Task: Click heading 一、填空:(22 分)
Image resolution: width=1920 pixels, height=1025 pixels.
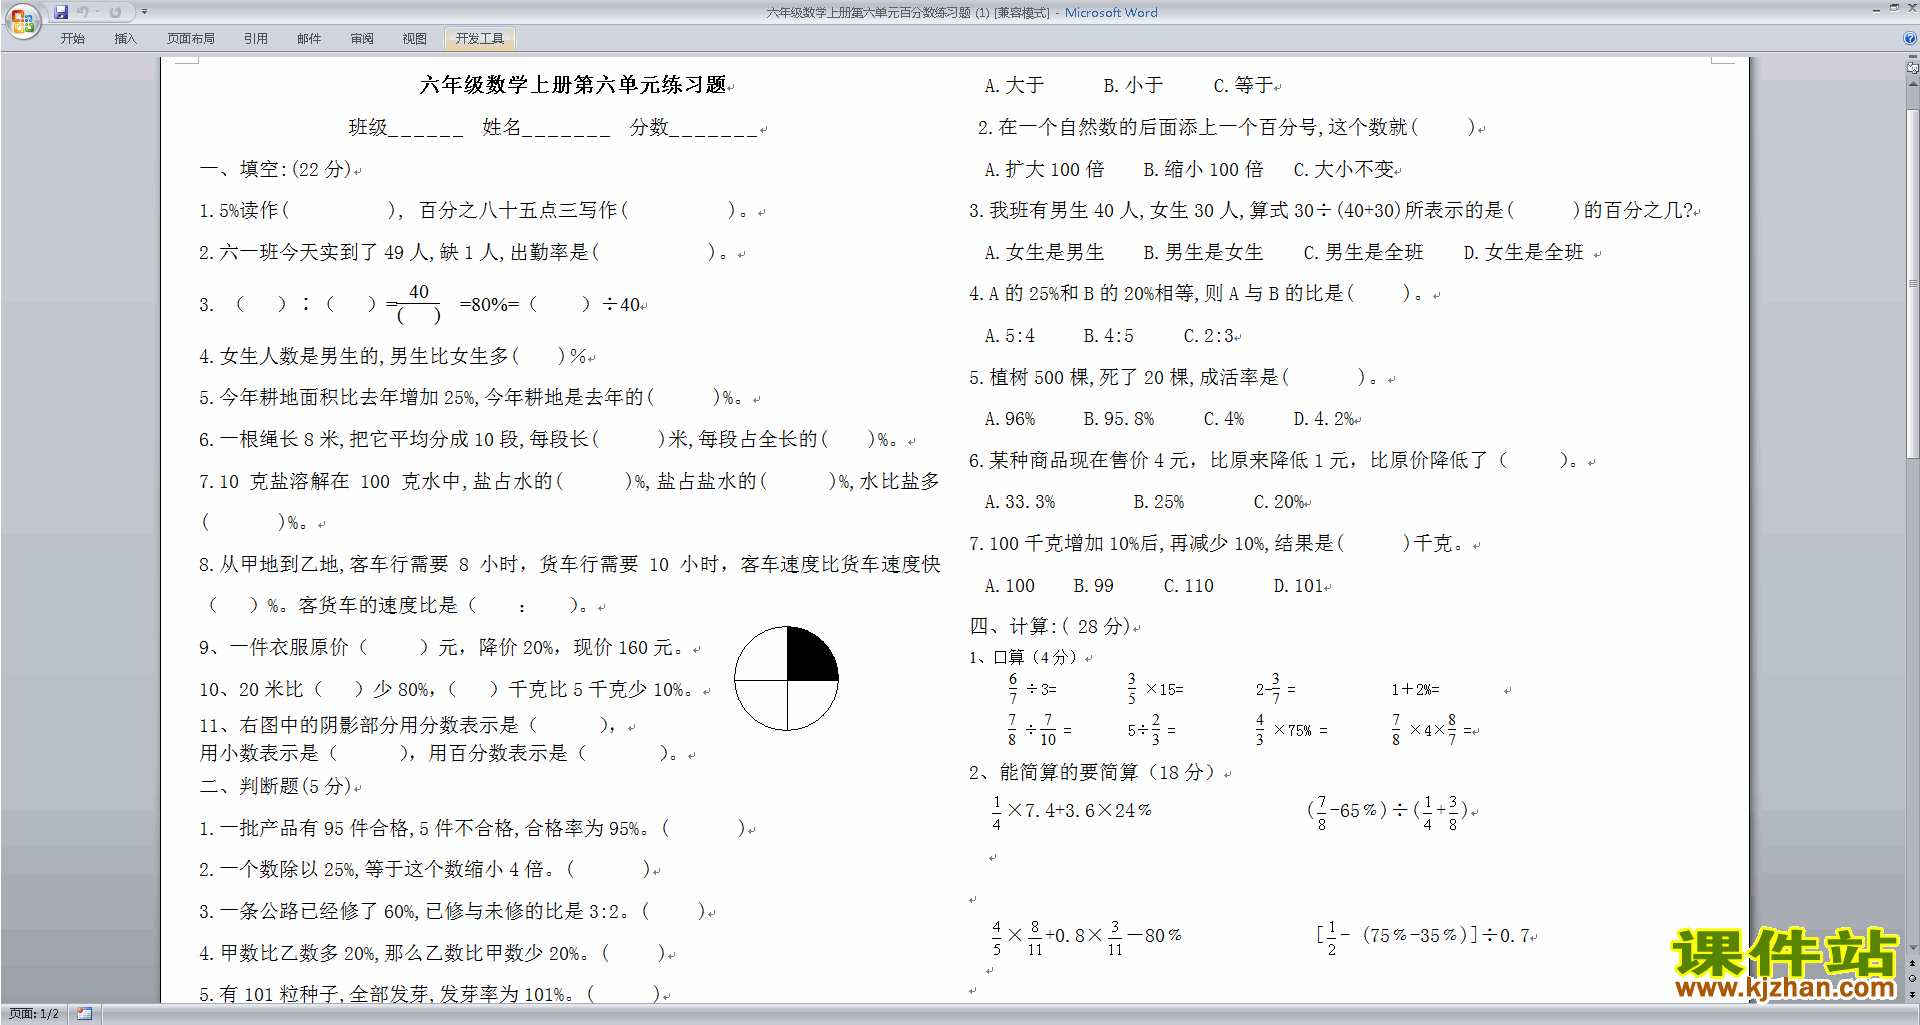Action: tap(275, 169)
